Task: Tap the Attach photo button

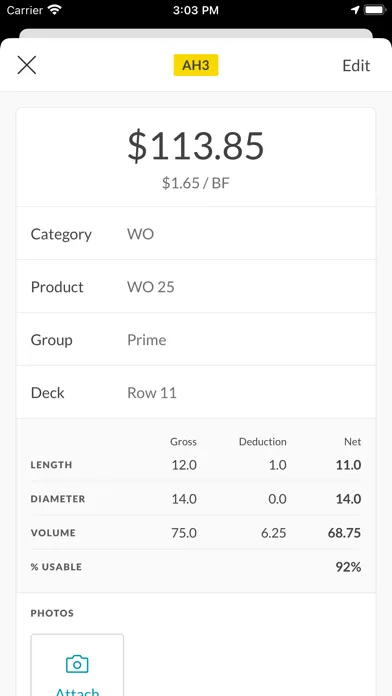Action: click(77, 665)
